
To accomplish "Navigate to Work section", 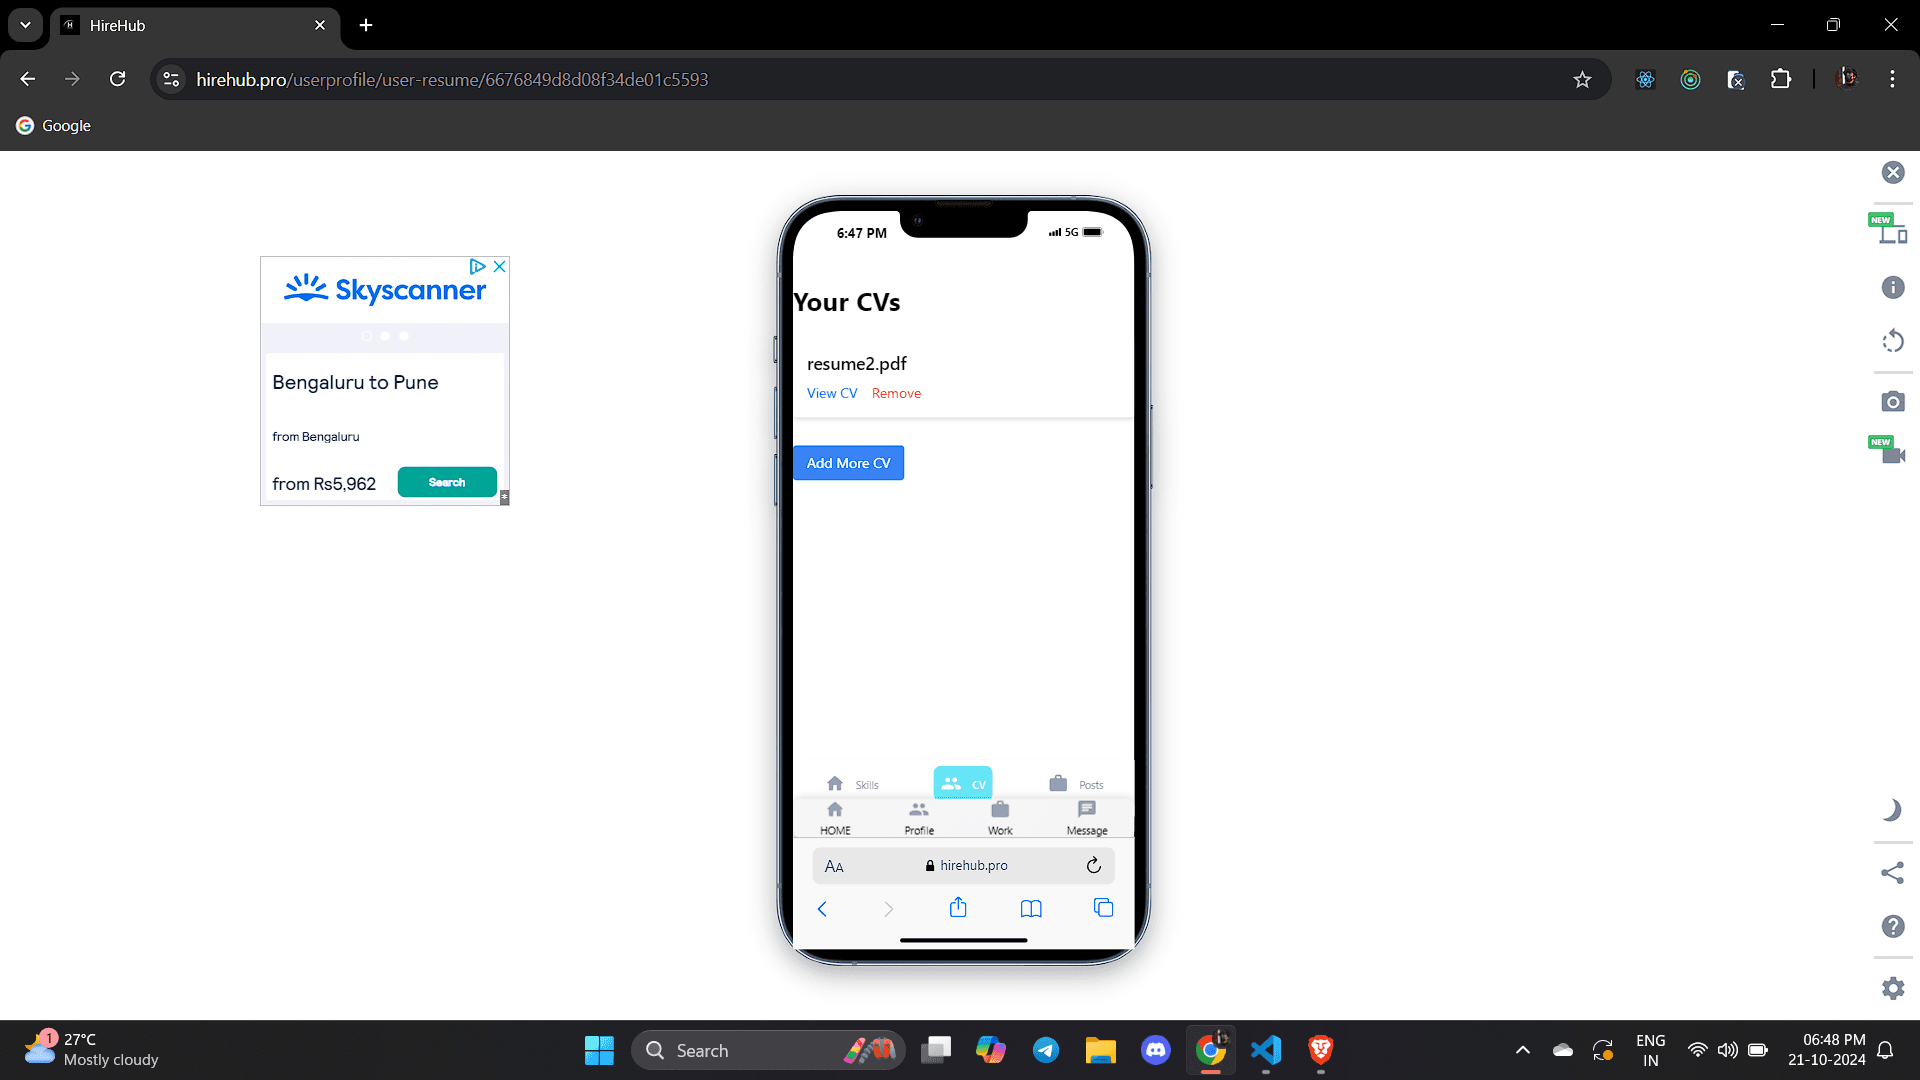I will [1000, 816].
